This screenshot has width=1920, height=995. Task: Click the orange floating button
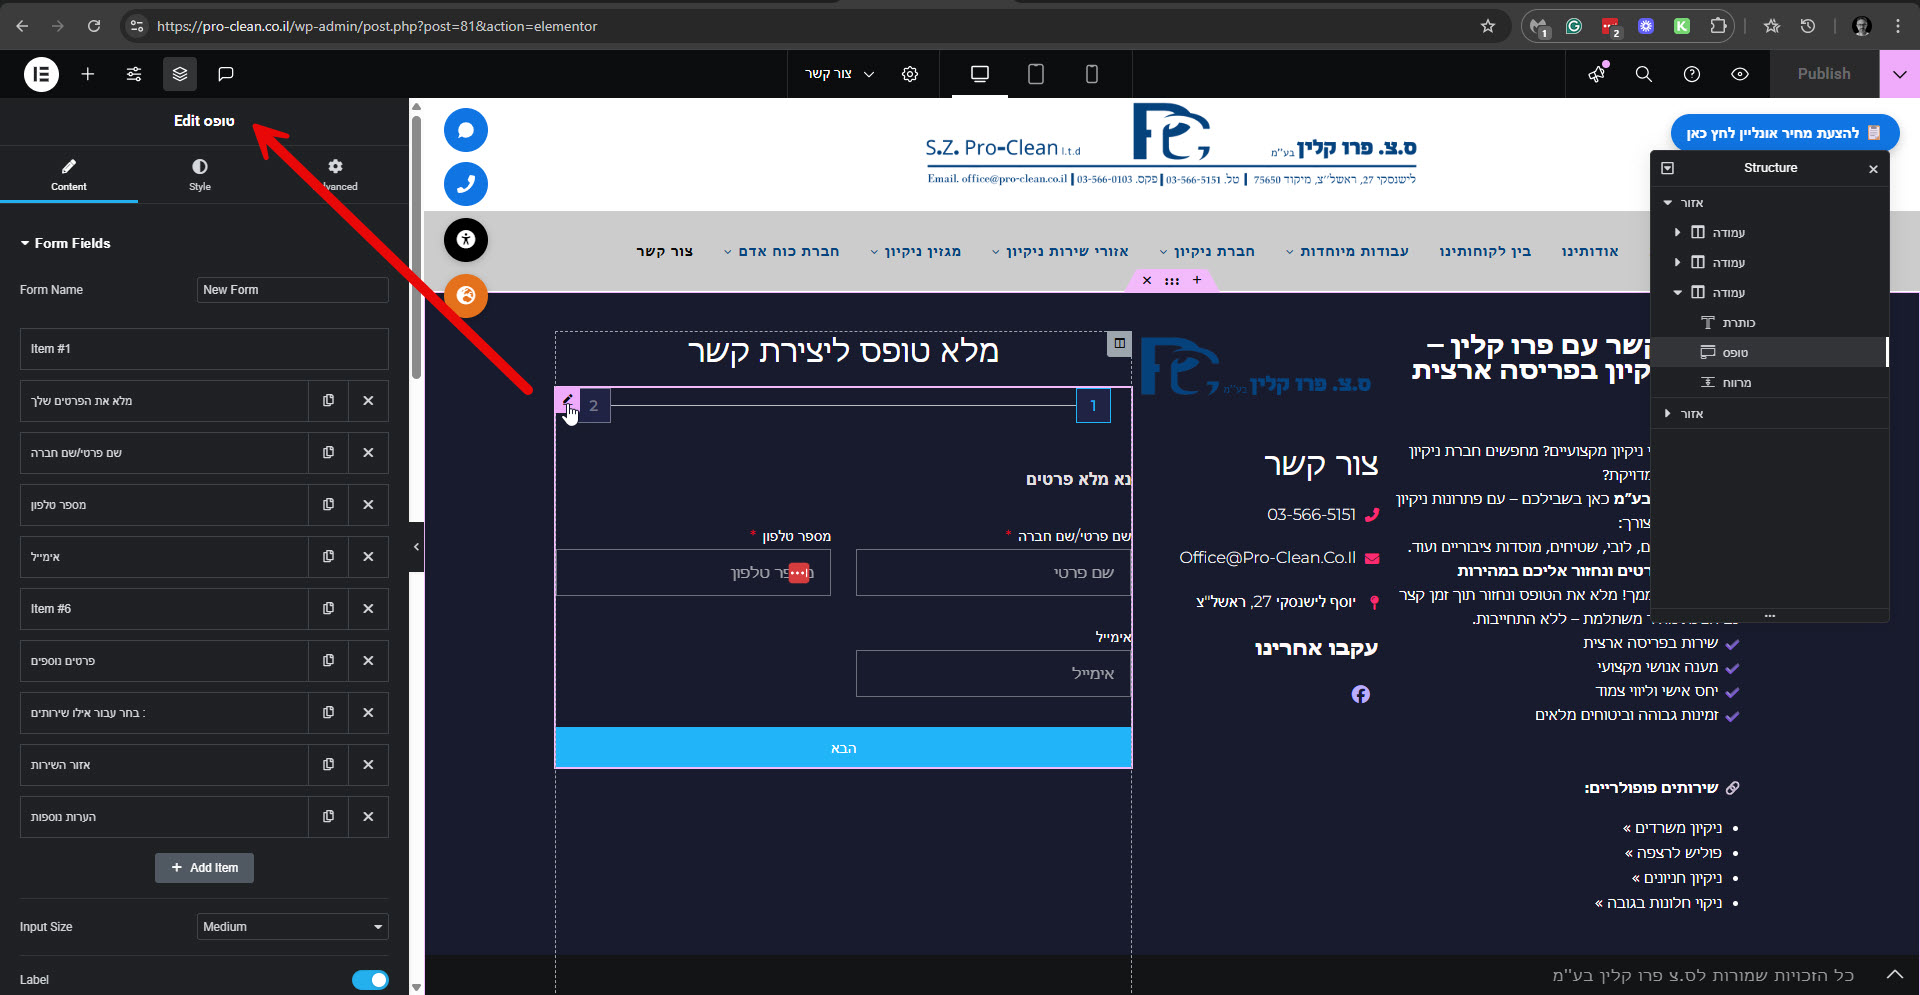tap(465, 295)
